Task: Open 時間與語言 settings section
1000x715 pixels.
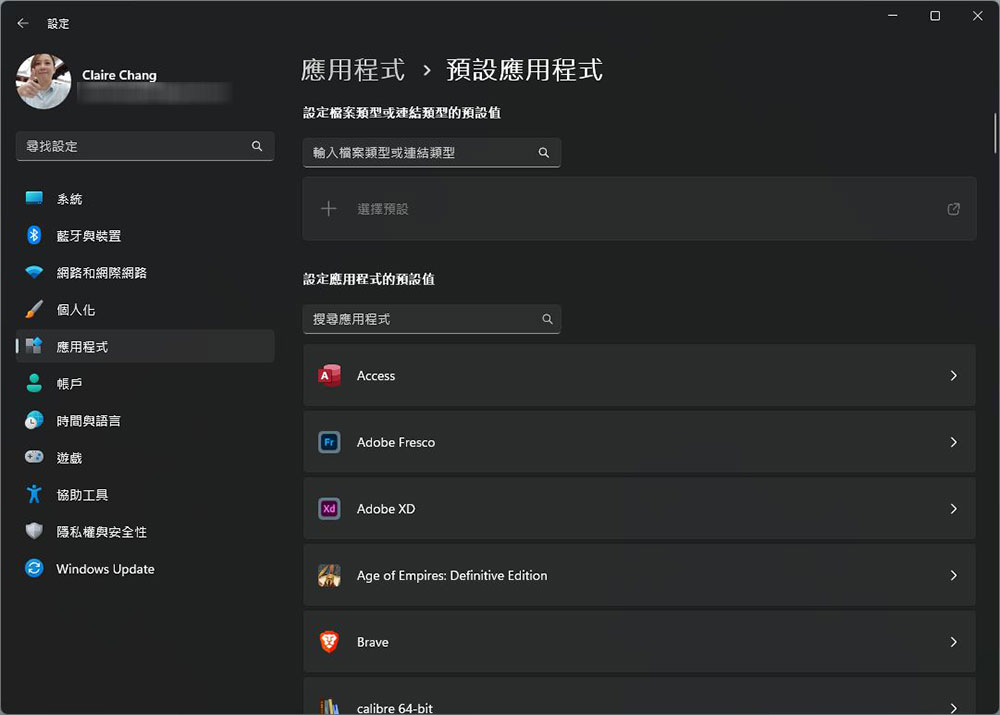Action: click(x=145, y=420)
